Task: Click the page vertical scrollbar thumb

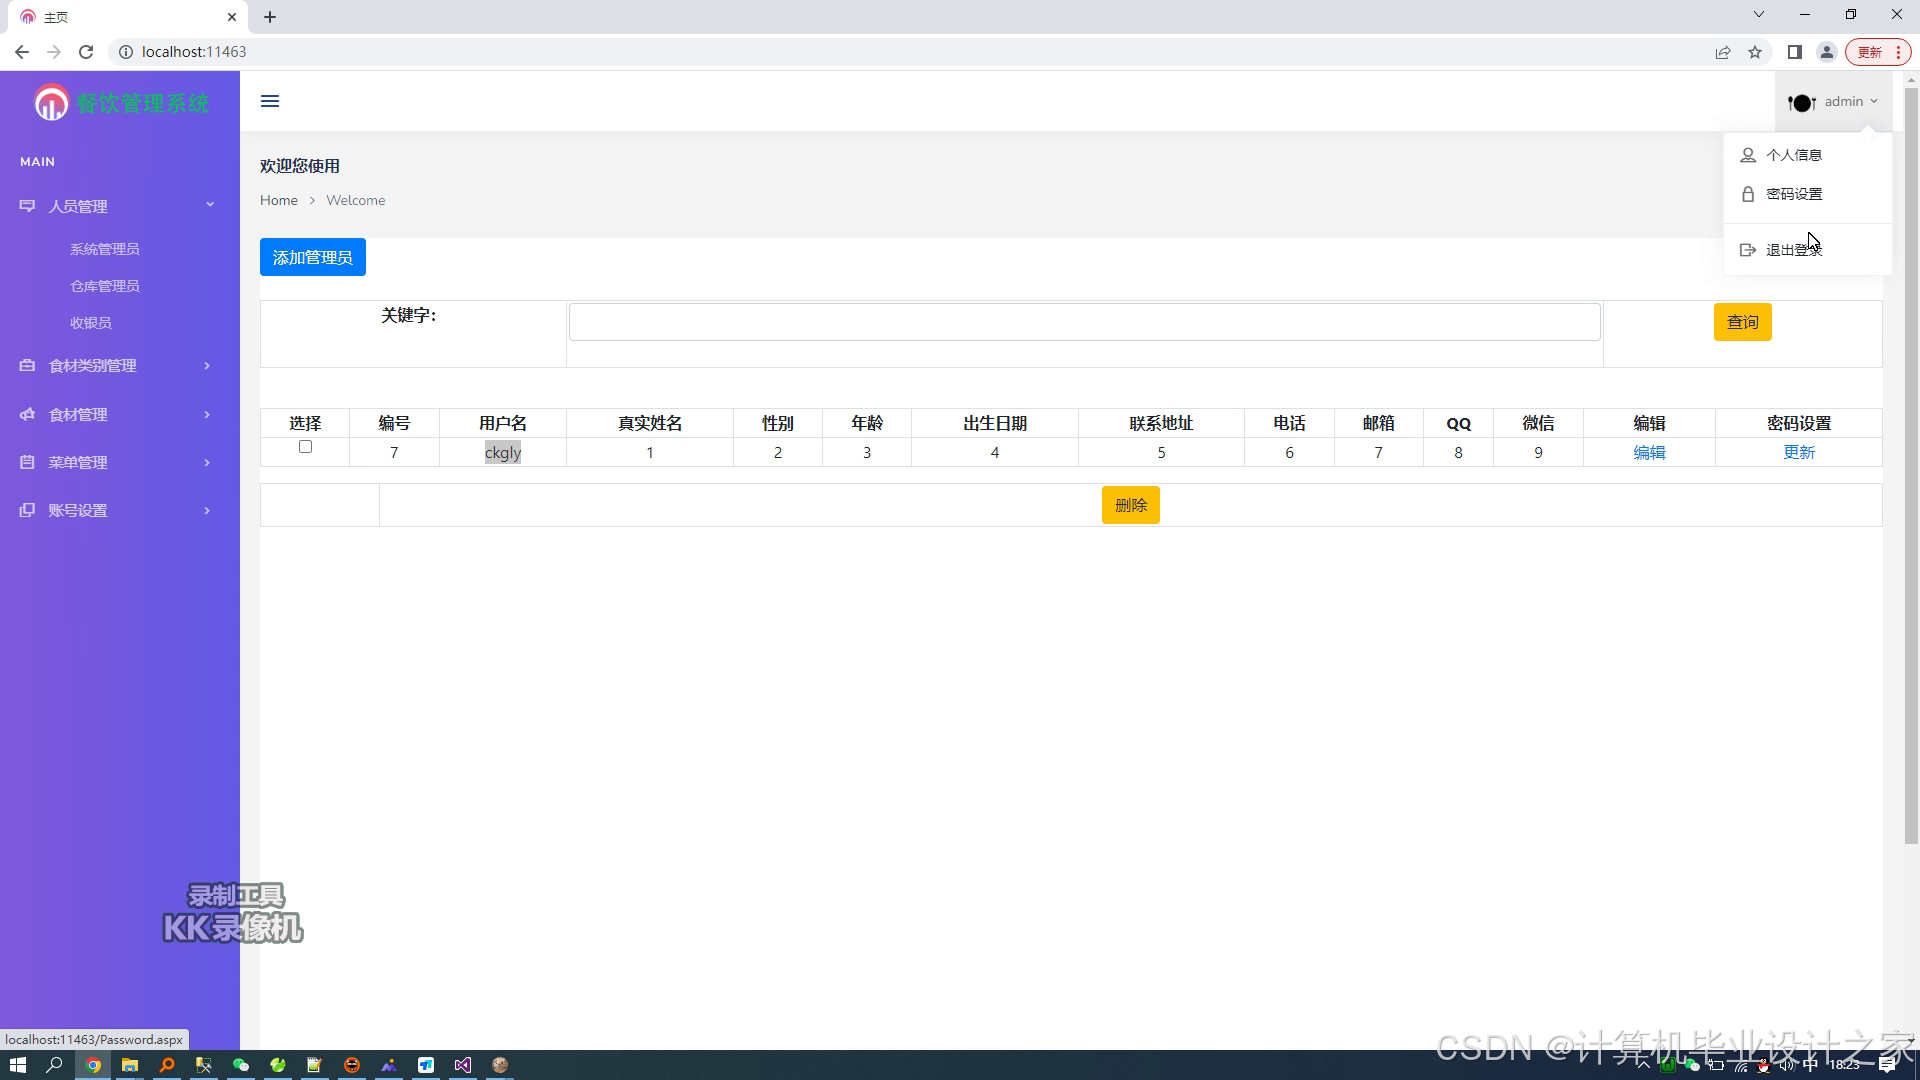Action: point(1911,464)
